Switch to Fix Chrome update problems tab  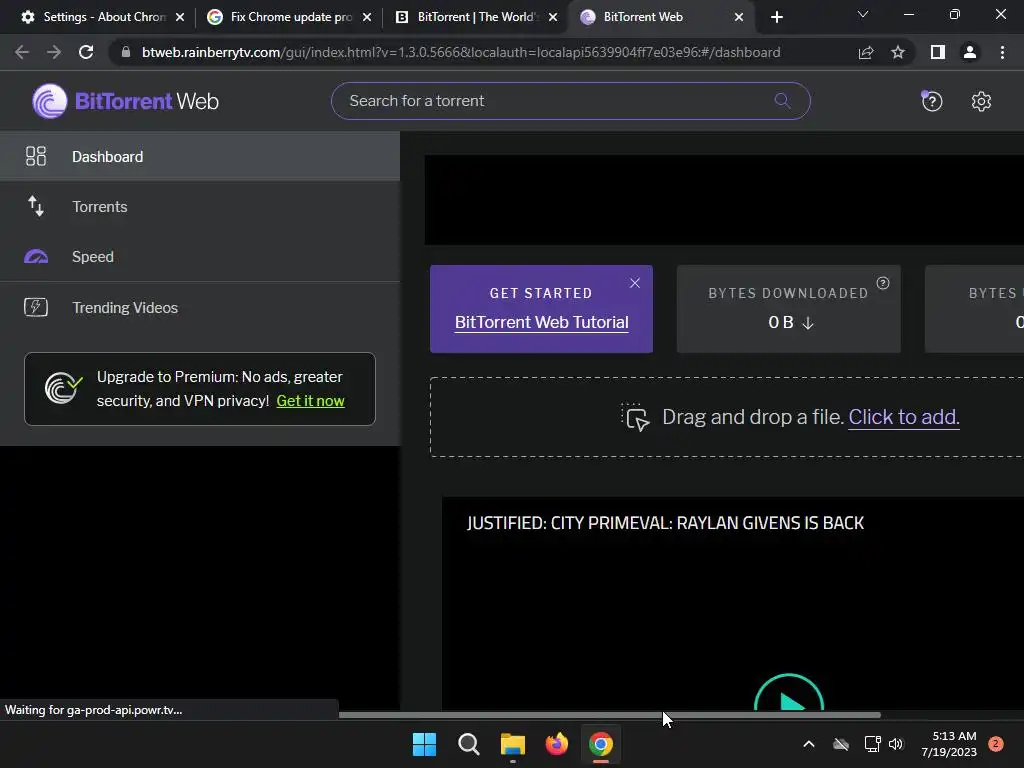click(289, 17)
